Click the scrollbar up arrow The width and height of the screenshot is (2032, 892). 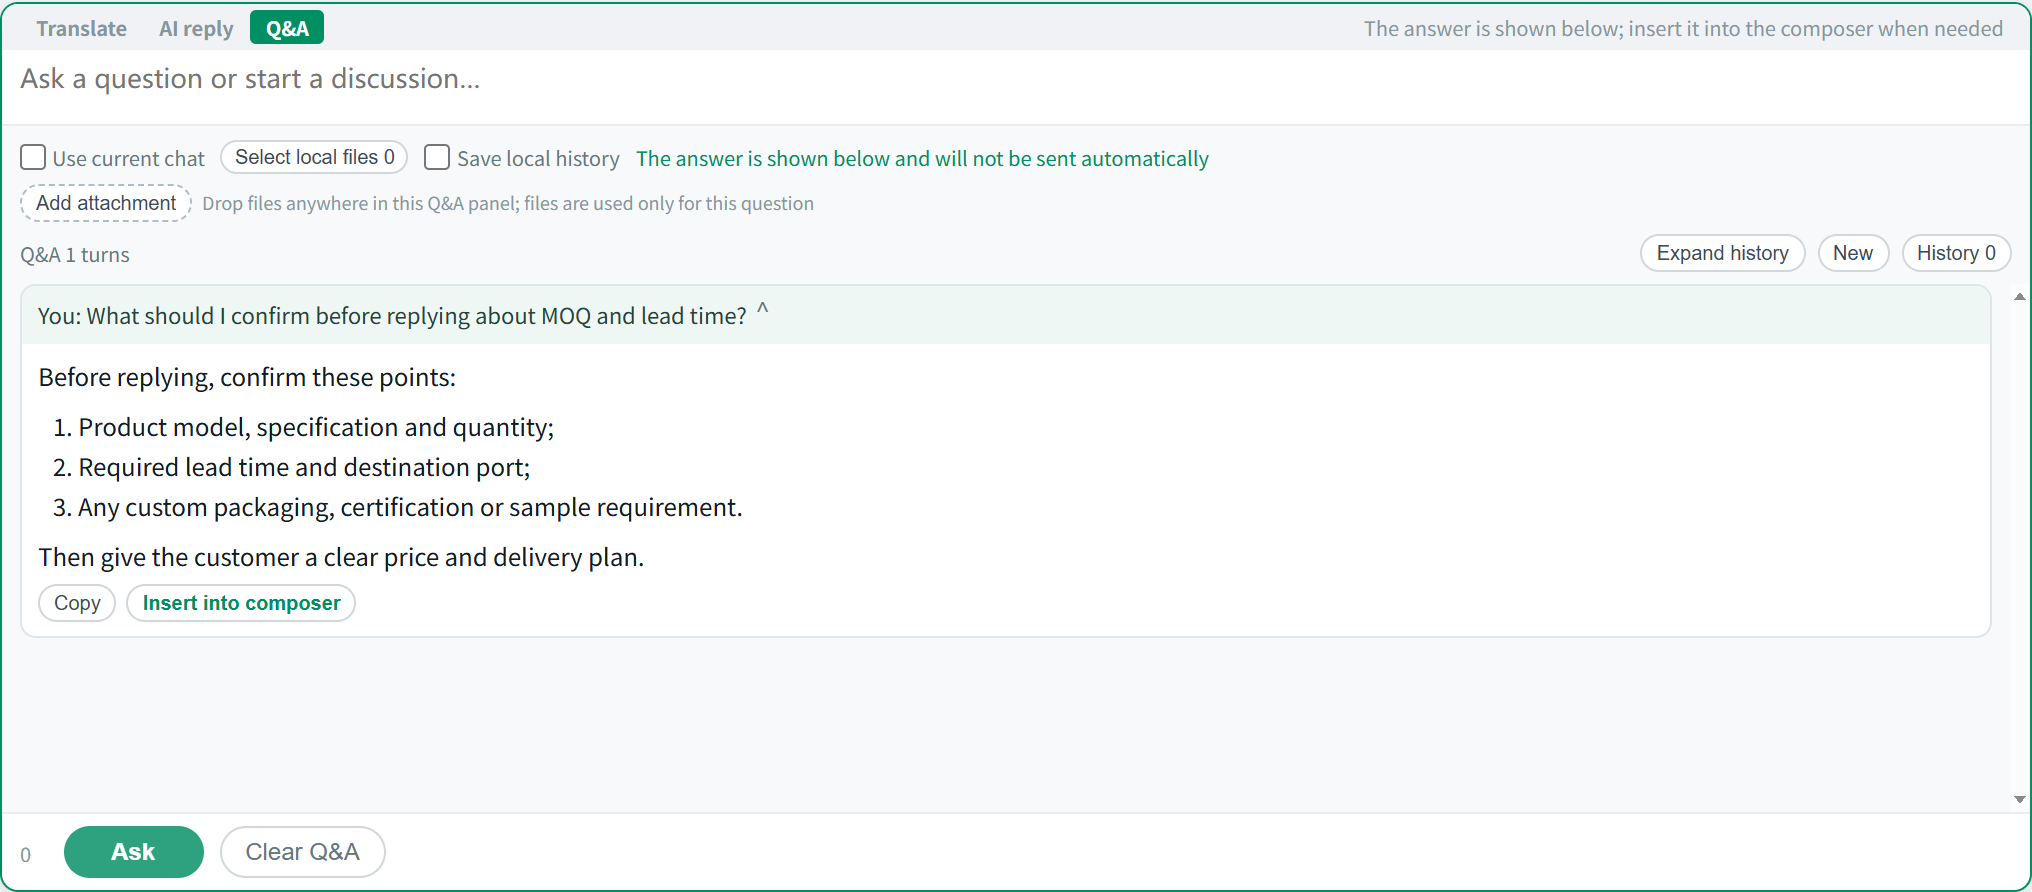coord(2020,297)
